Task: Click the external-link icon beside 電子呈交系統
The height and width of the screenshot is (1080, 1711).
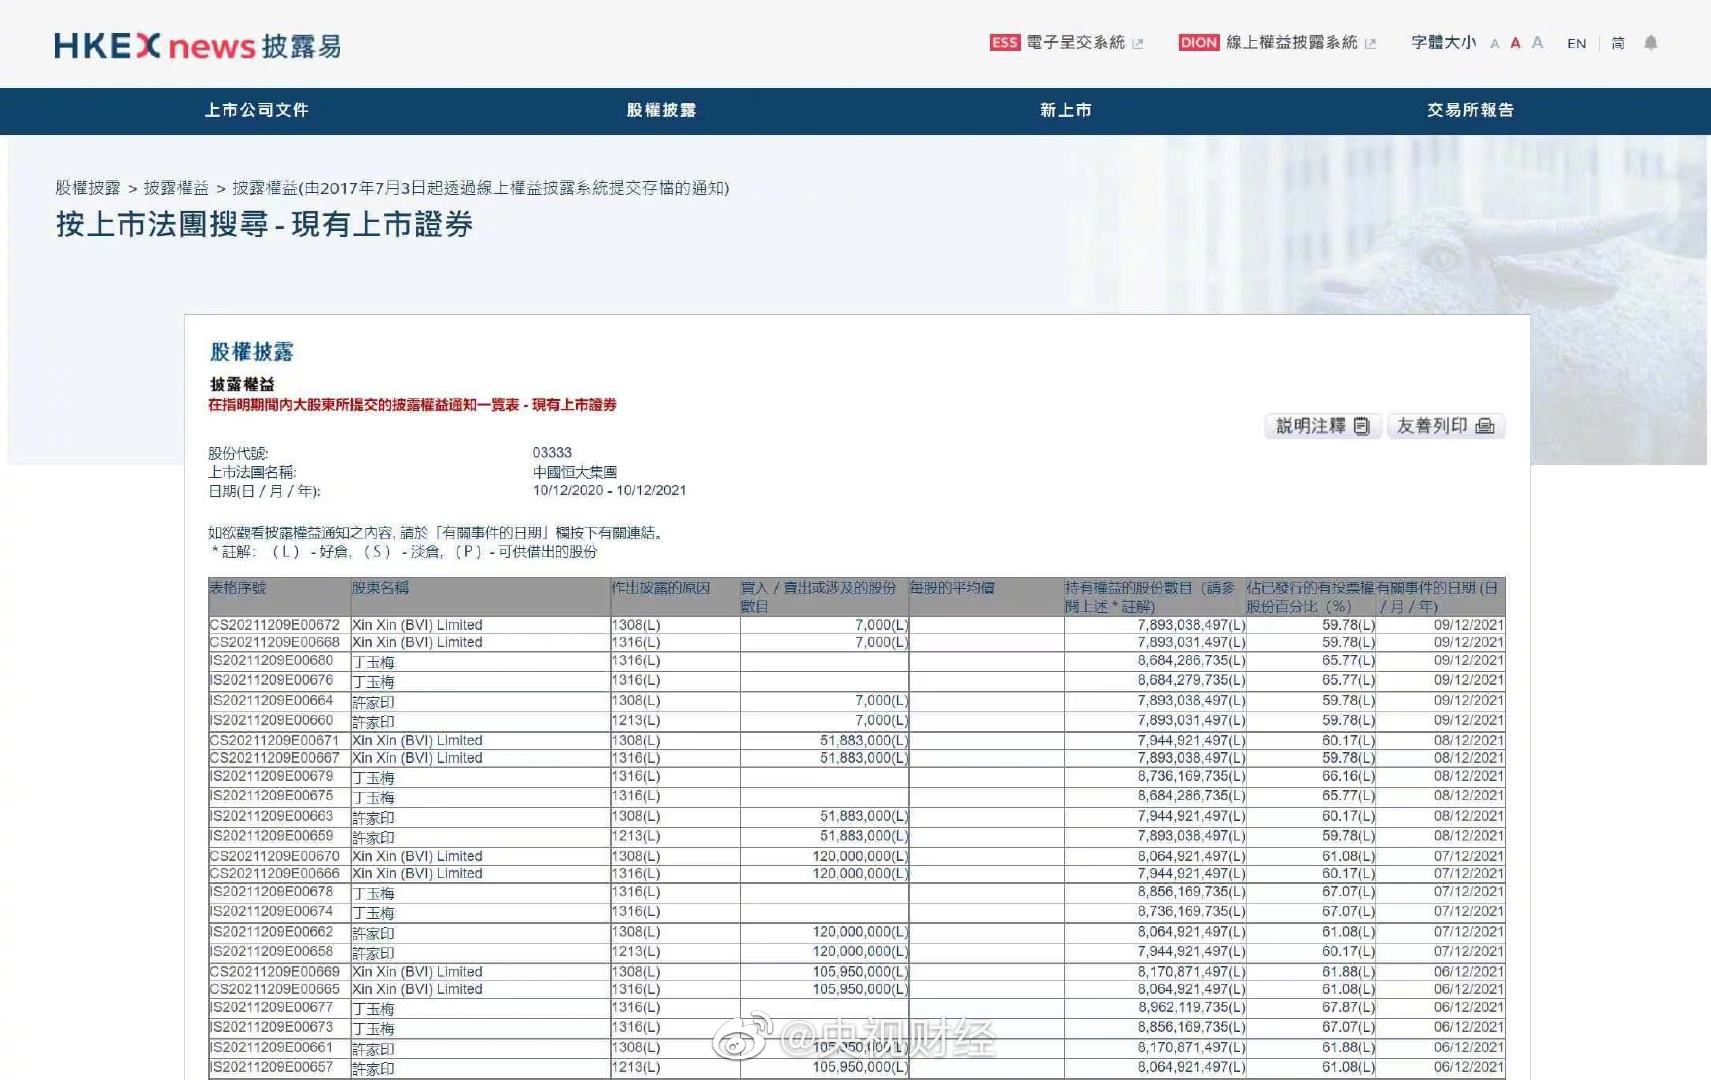Action: (1137, 44)
